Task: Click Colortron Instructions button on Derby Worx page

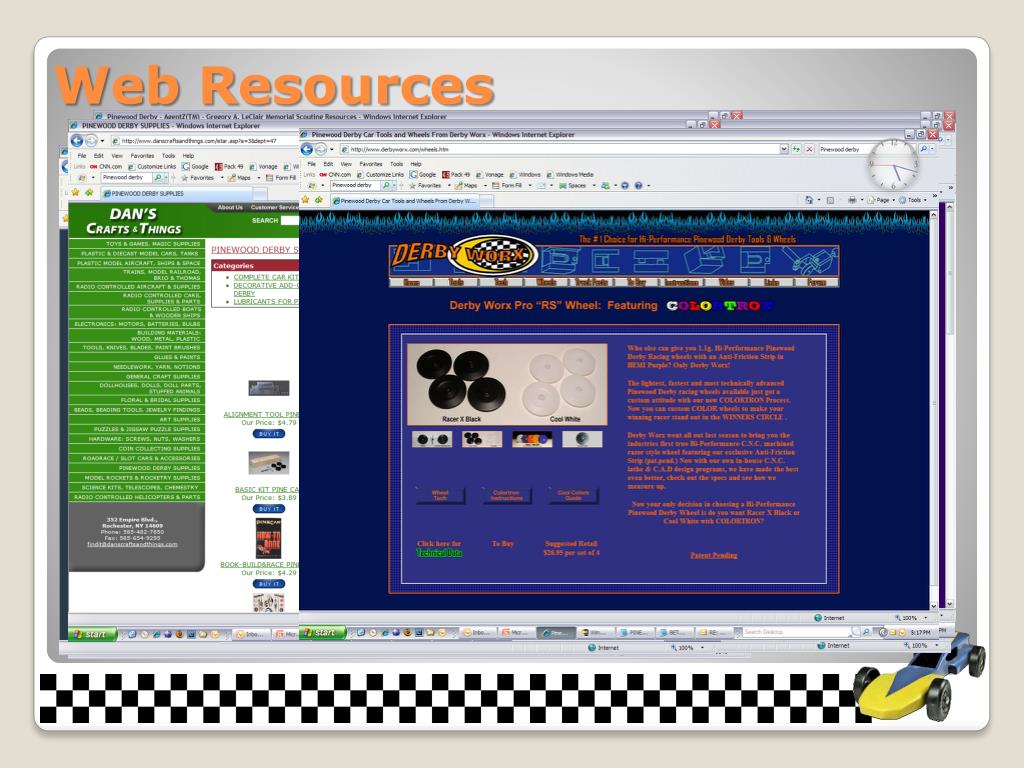Action: pos(506,496)
